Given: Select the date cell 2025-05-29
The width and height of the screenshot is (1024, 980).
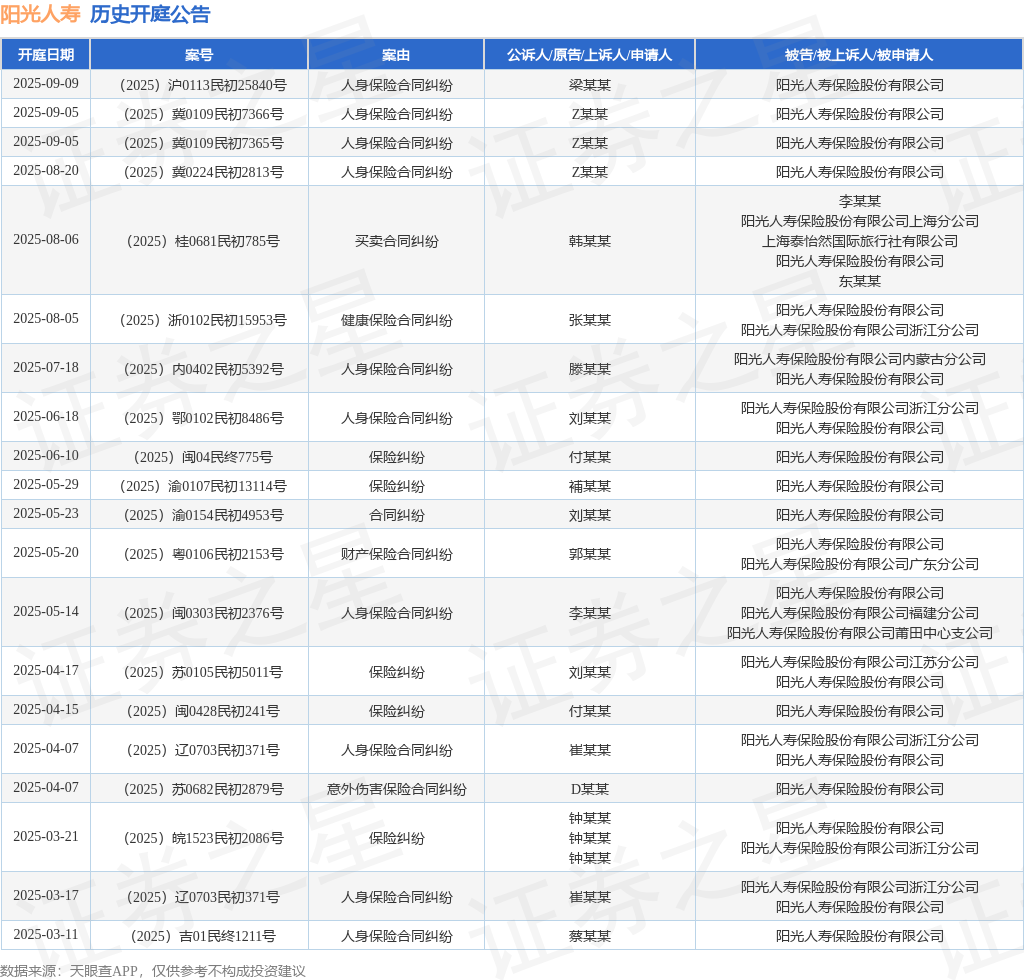Looking at the screenshot, I should 46,484.
